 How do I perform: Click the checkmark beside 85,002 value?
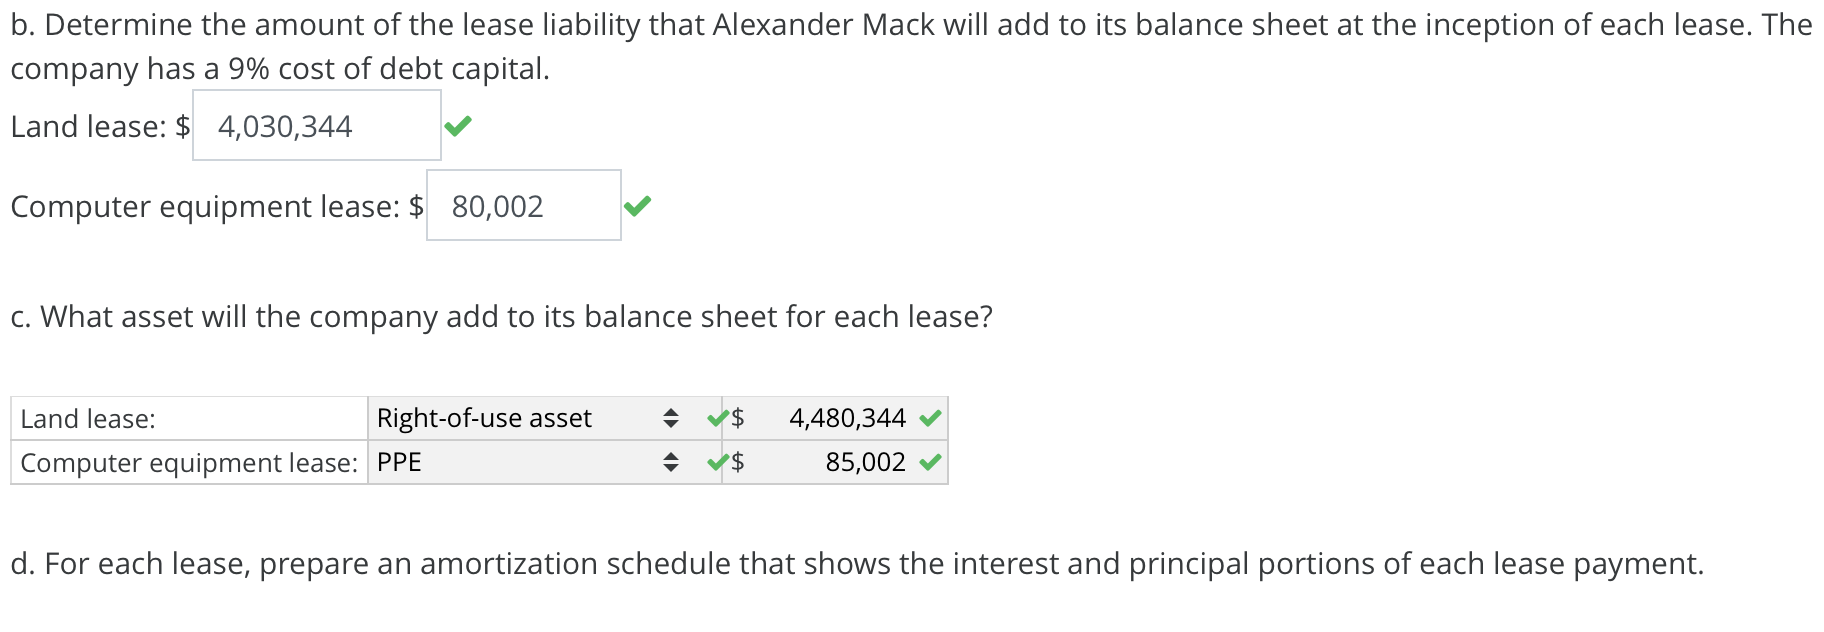pos(931,462)
